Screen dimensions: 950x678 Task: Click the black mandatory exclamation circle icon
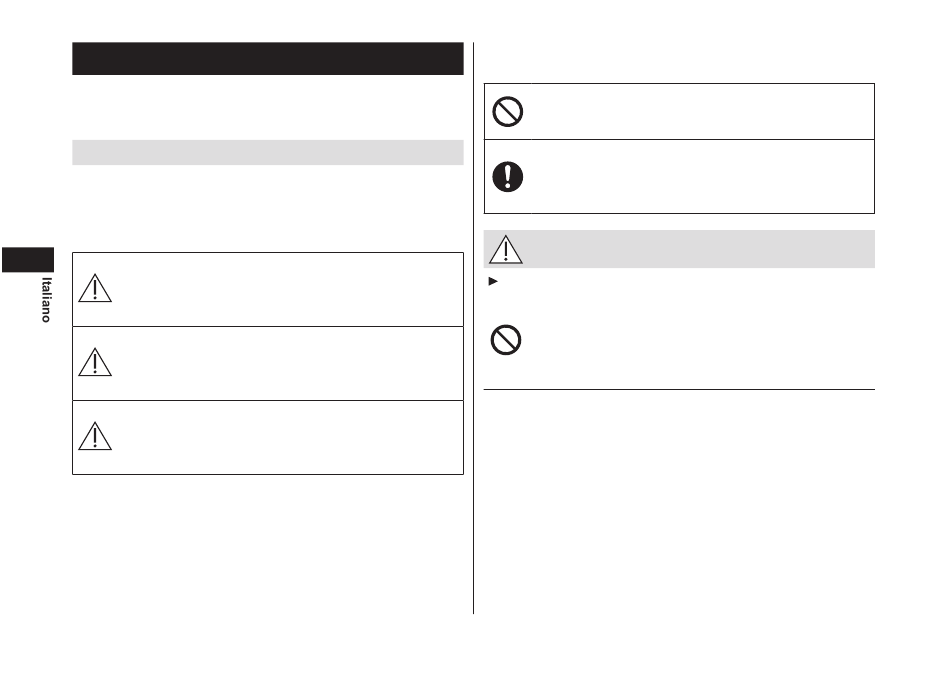coord(508,177)
